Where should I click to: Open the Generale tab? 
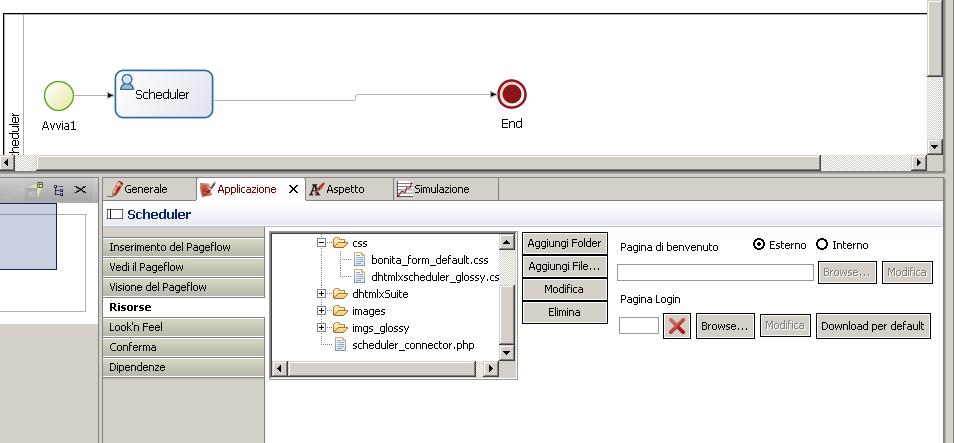pyautogui.click(x=150, y=189)
